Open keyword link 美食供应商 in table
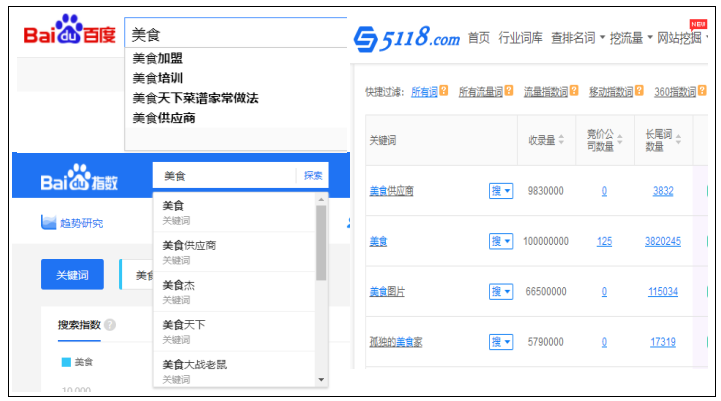Screen dimensions: 721x401 pos(391,191)
